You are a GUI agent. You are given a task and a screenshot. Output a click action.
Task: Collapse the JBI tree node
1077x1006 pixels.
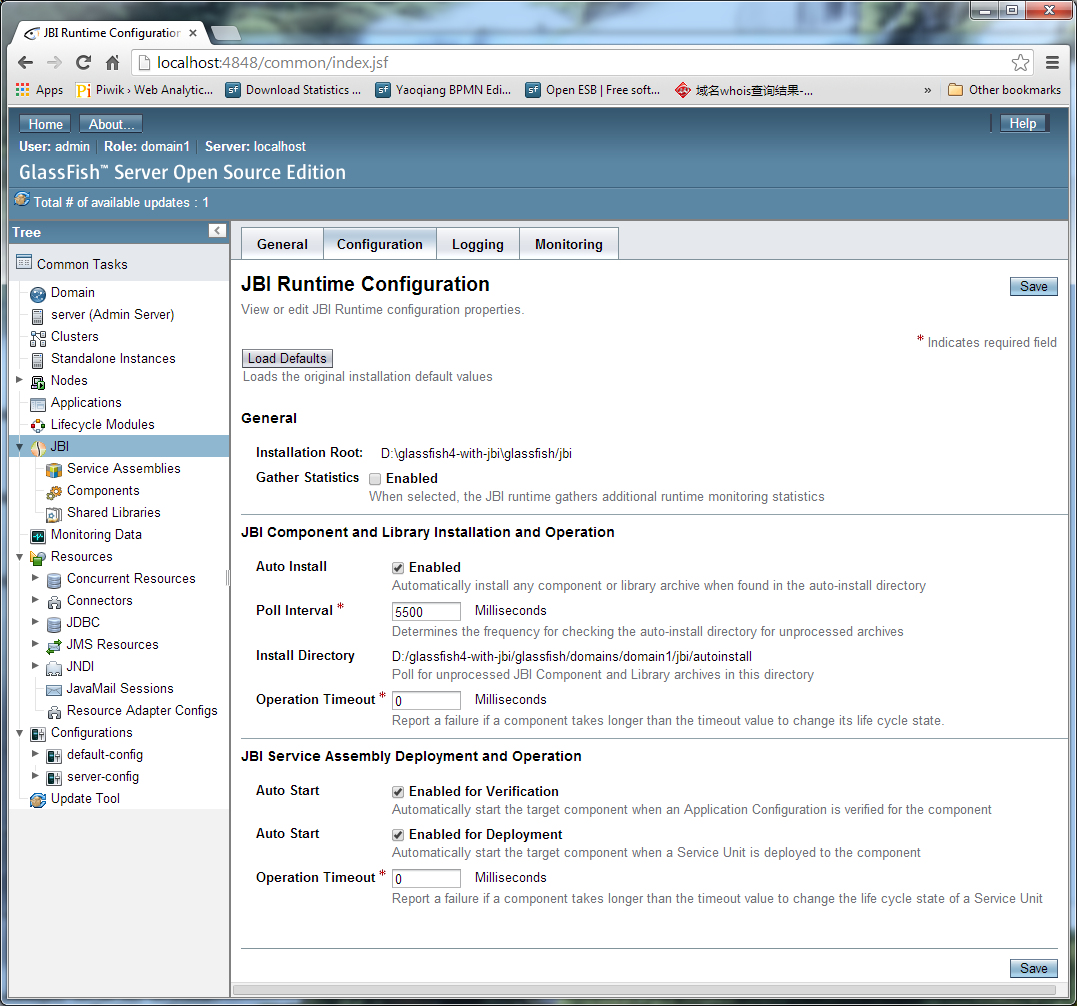pyautogui.click(x=19, y=447)
